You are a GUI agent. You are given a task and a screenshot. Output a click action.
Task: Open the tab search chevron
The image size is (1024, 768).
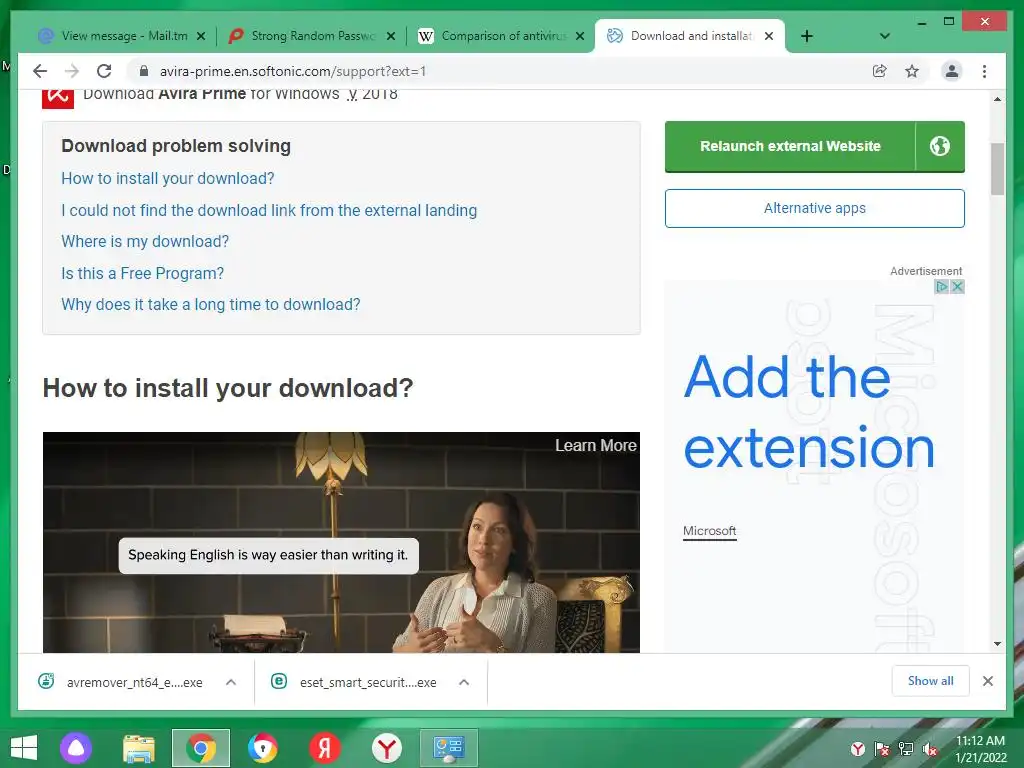[x=885, y=36]
